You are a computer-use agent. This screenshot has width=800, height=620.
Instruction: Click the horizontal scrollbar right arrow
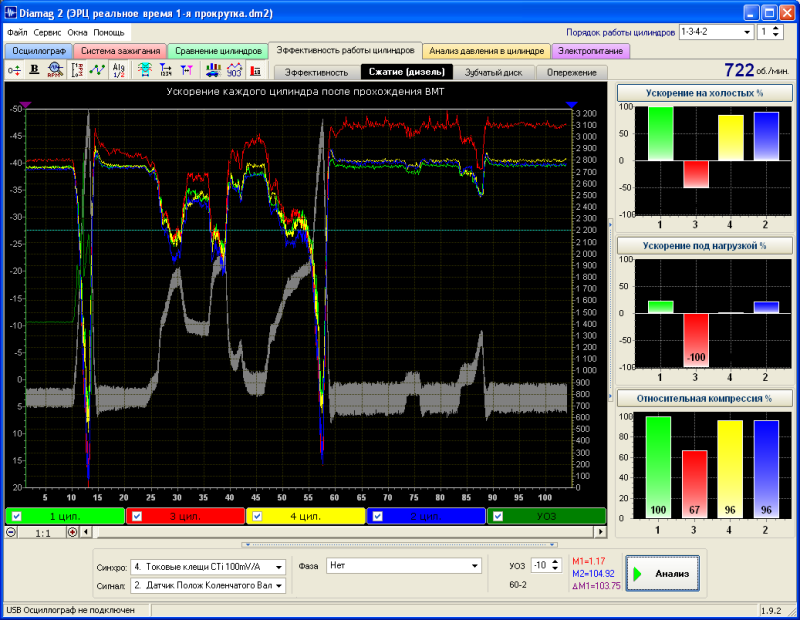(601, 532)
